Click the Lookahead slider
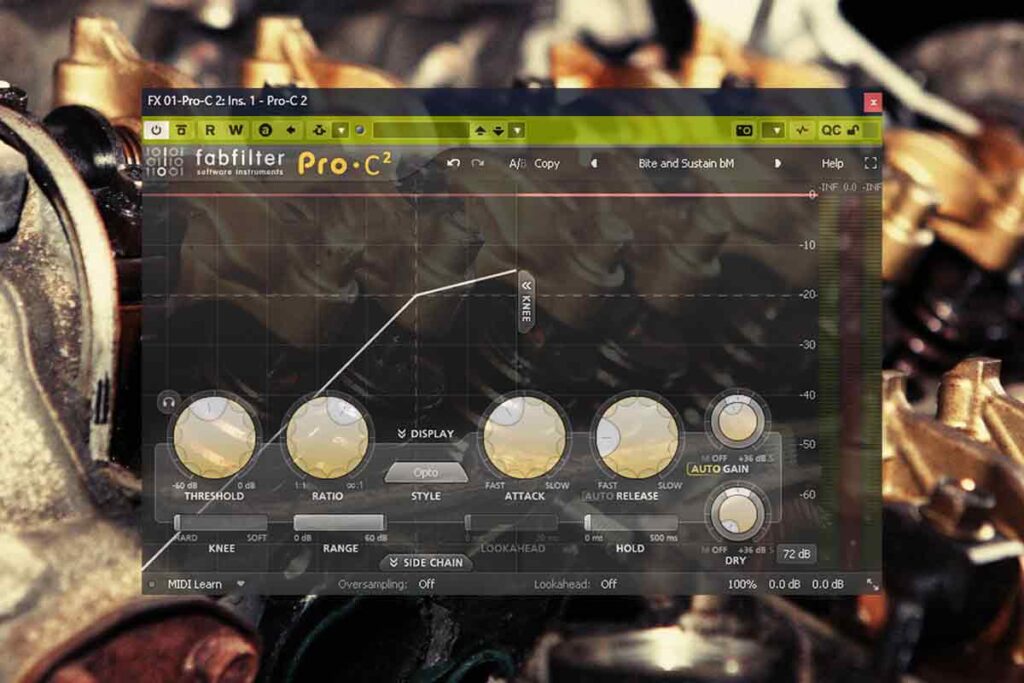The image size is (1024, 683). click(512, 522)
